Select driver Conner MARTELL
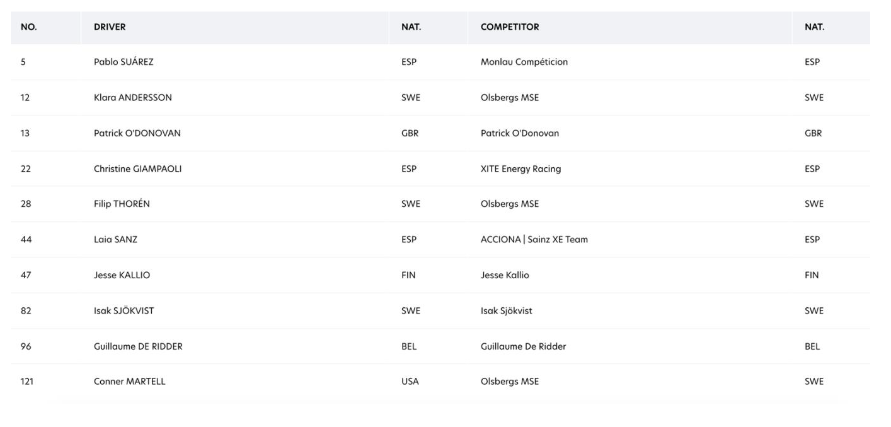The width and height of the screenshot is (891, 427). [130, 382]
